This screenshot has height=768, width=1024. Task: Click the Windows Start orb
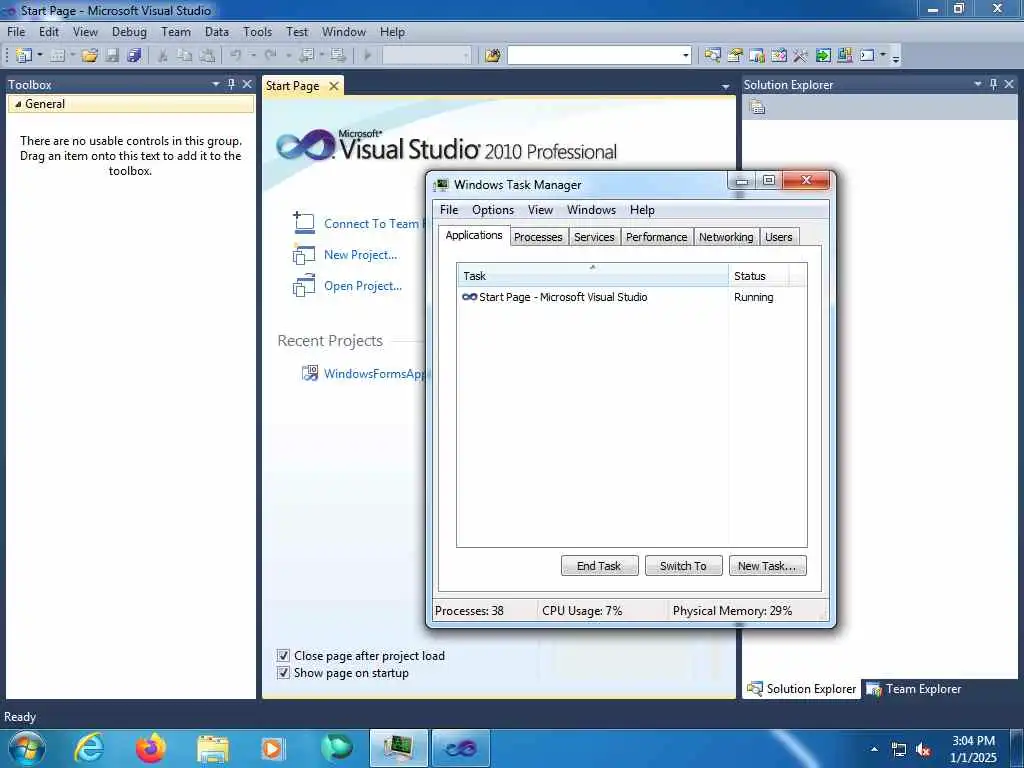[27, 748]
